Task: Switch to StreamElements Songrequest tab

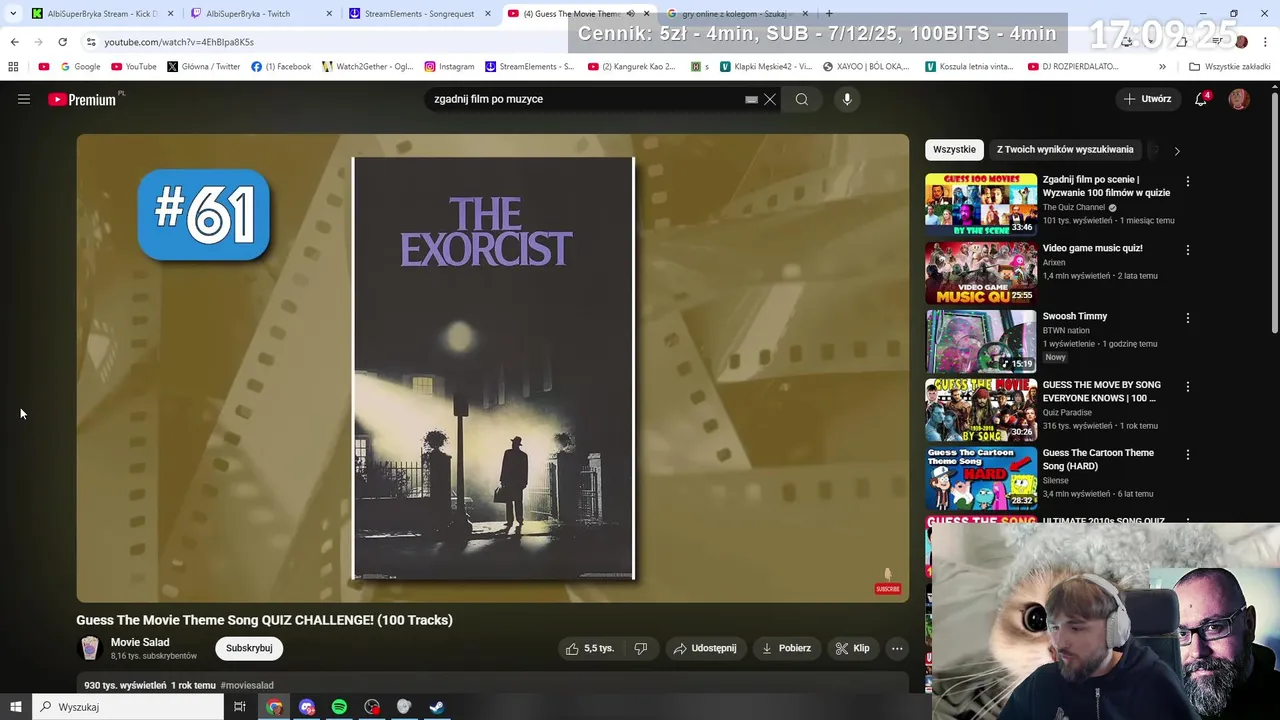Action: (420, 14)
